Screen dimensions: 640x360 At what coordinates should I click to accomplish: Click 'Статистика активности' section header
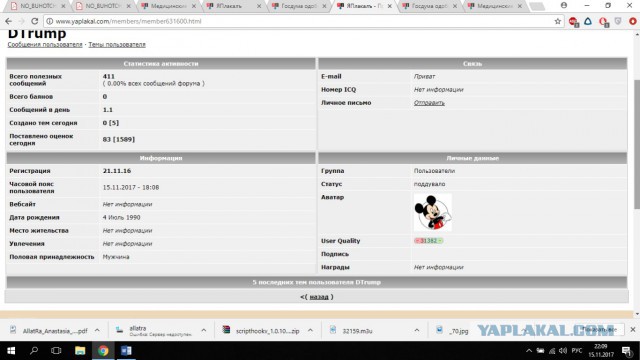pyautogui.click(x=161, y=64)
